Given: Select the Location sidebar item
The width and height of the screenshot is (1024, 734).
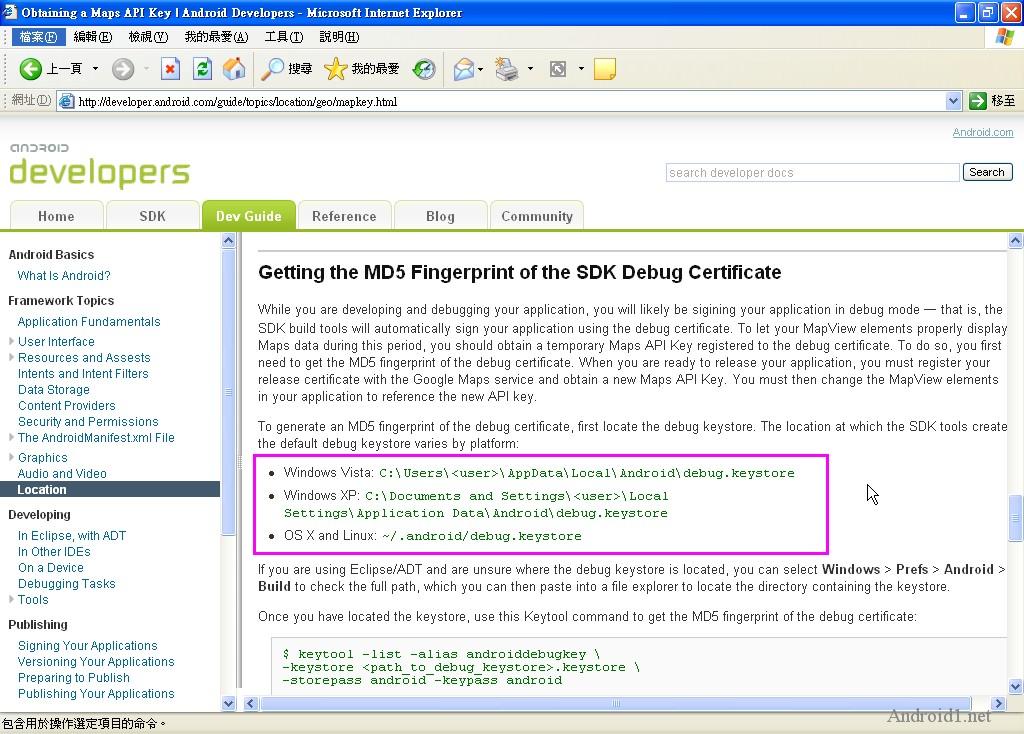Looking at the screenshot, I should click(x=110, y=489).
